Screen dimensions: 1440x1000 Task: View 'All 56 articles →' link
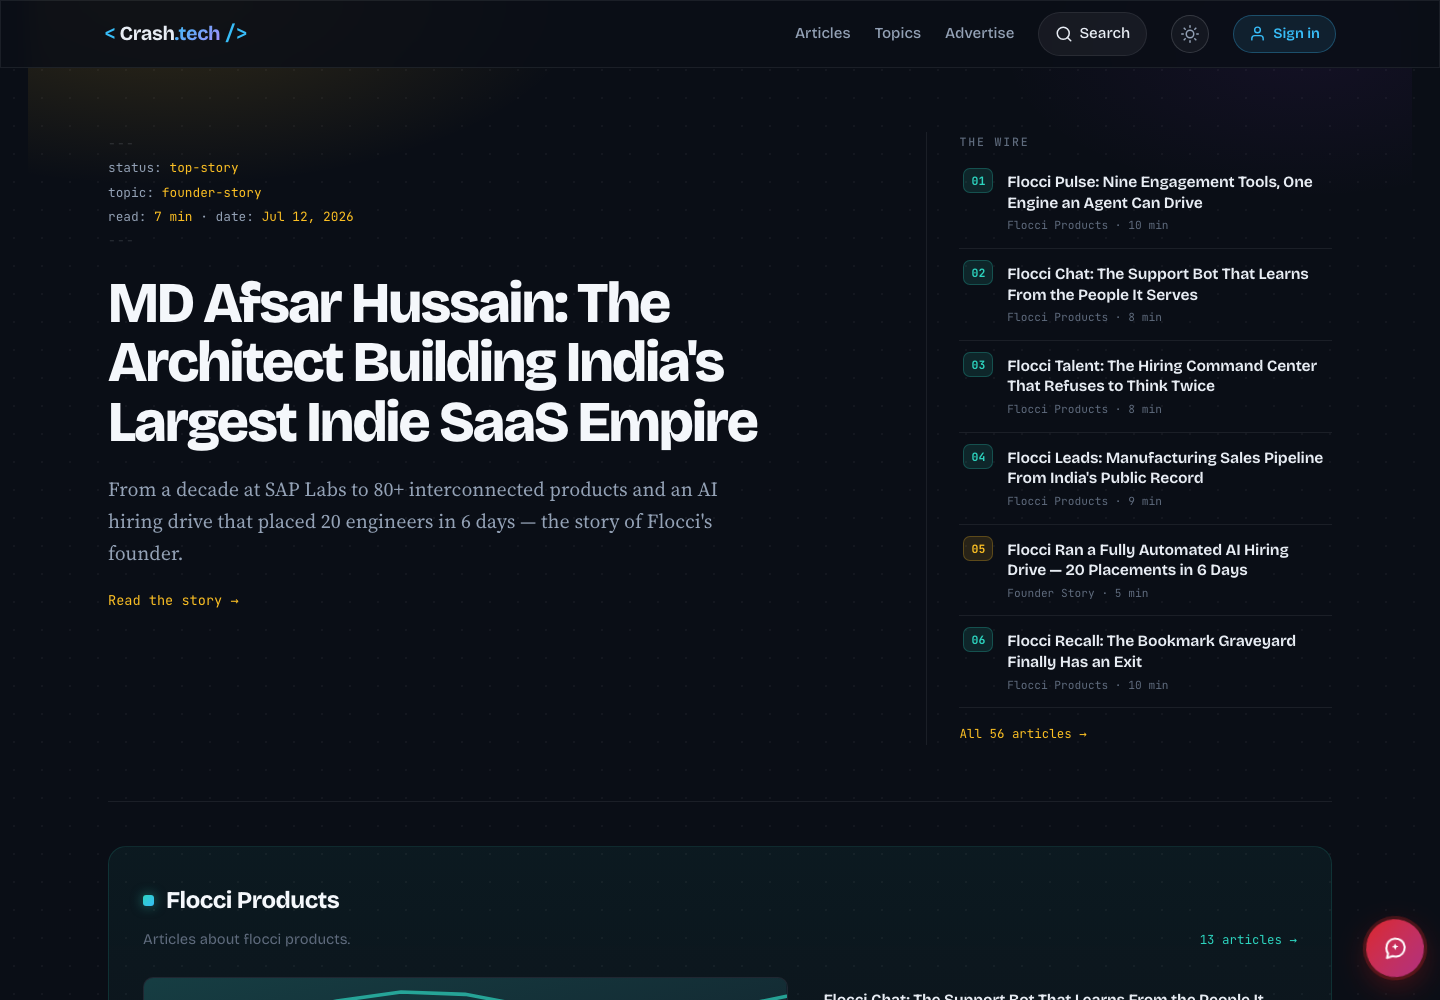(x=1023, y=734)
